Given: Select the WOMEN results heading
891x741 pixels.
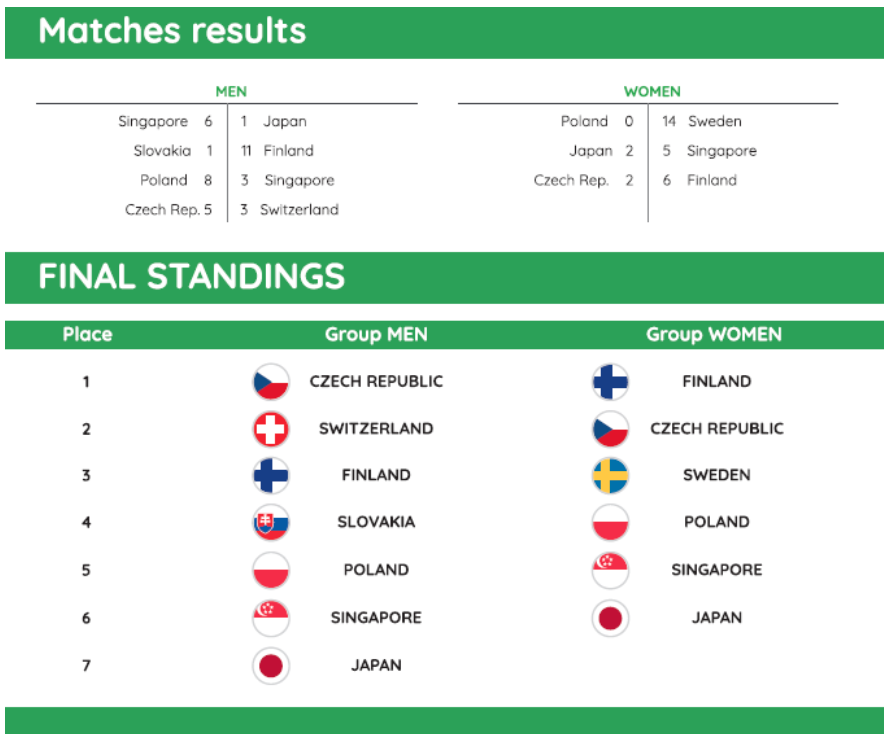Looking at the screenshot, I should click(x=652, y=92).
